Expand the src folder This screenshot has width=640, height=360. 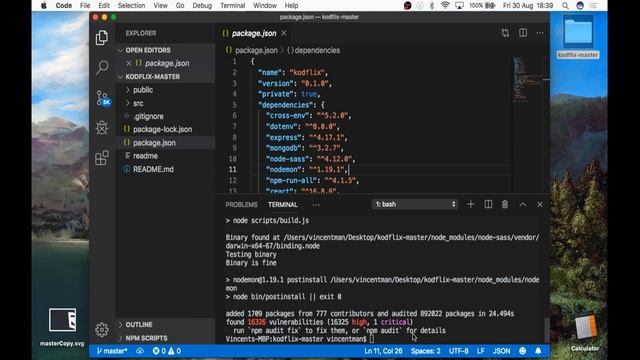165,103
